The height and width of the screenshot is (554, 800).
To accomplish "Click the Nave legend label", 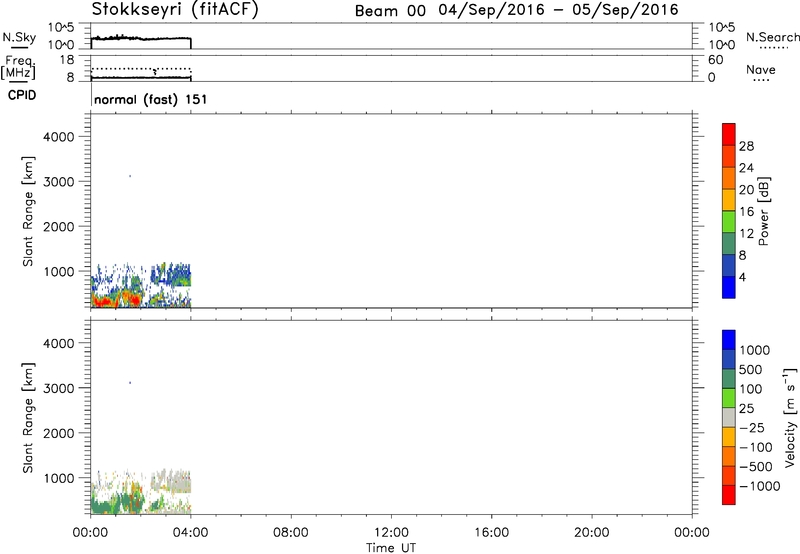I will 761,70.
